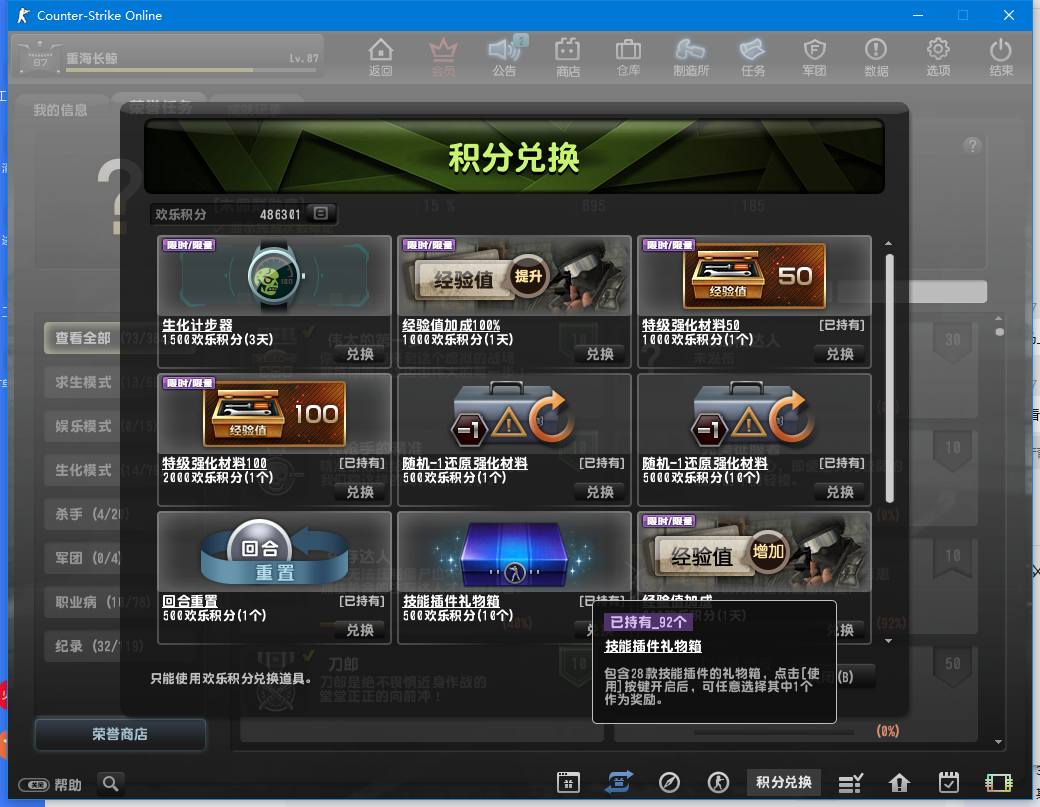The width and height of the screenshot is (1040, 807).
Task: Click the exchange list scroll-down arrow
Action: 888,641
